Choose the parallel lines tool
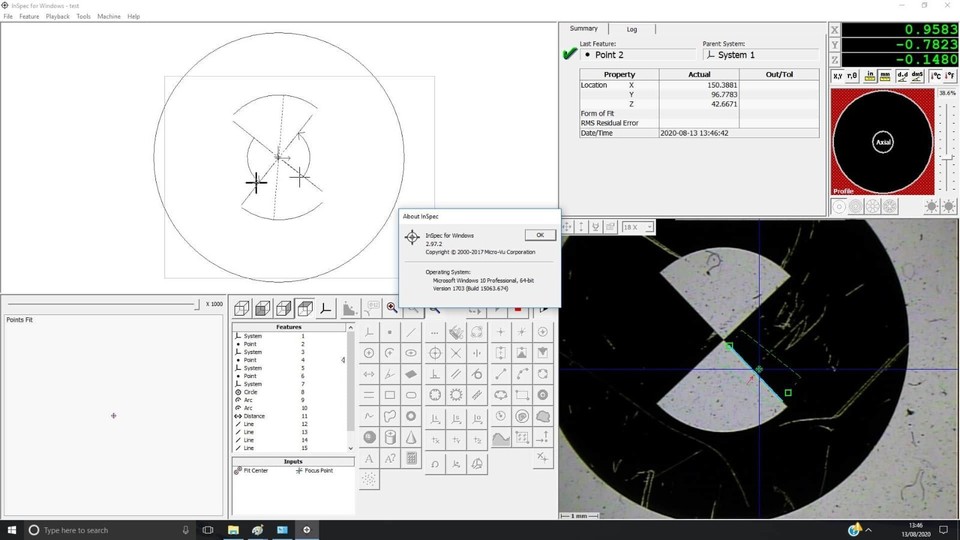 coord(456,374)
